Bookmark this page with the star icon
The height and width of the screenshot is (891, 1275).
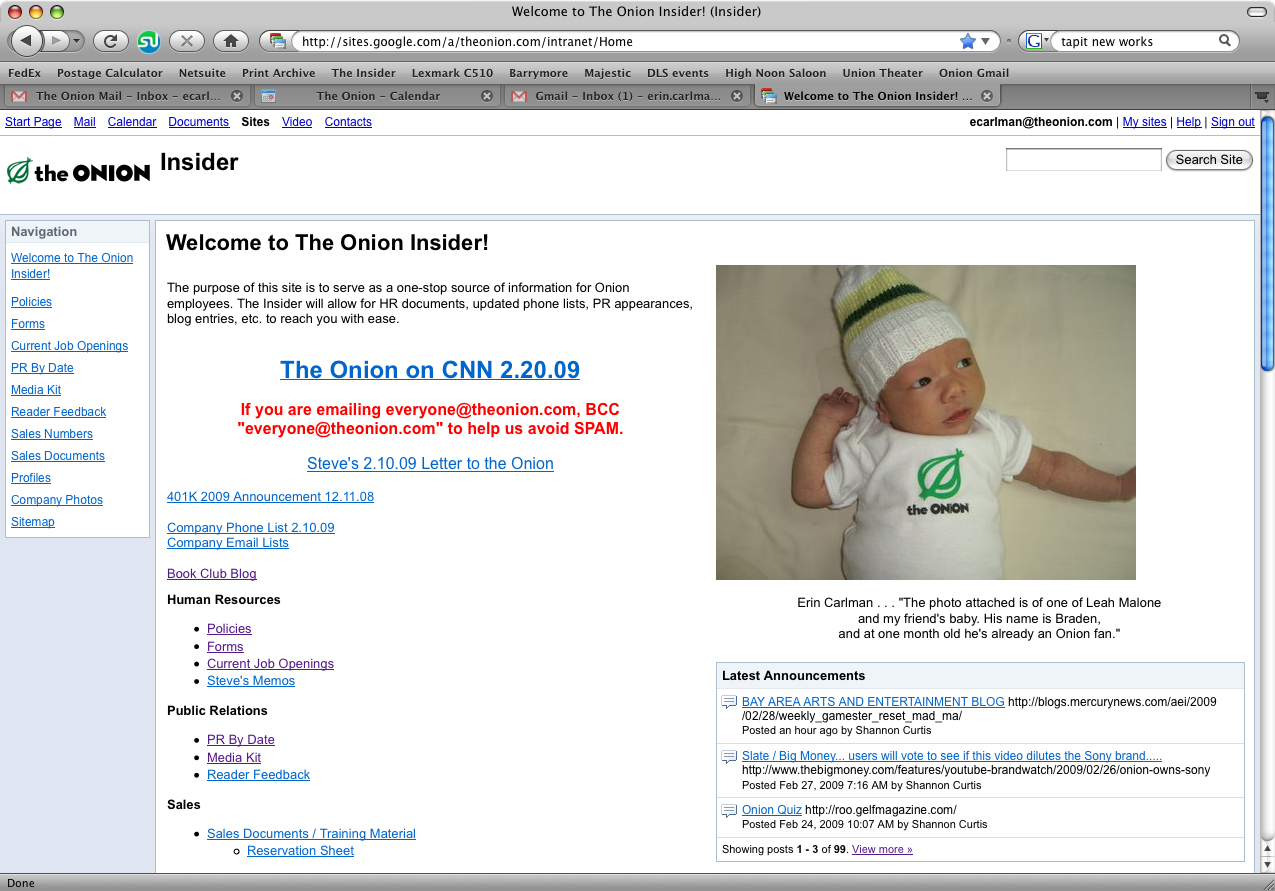point(967,41)
